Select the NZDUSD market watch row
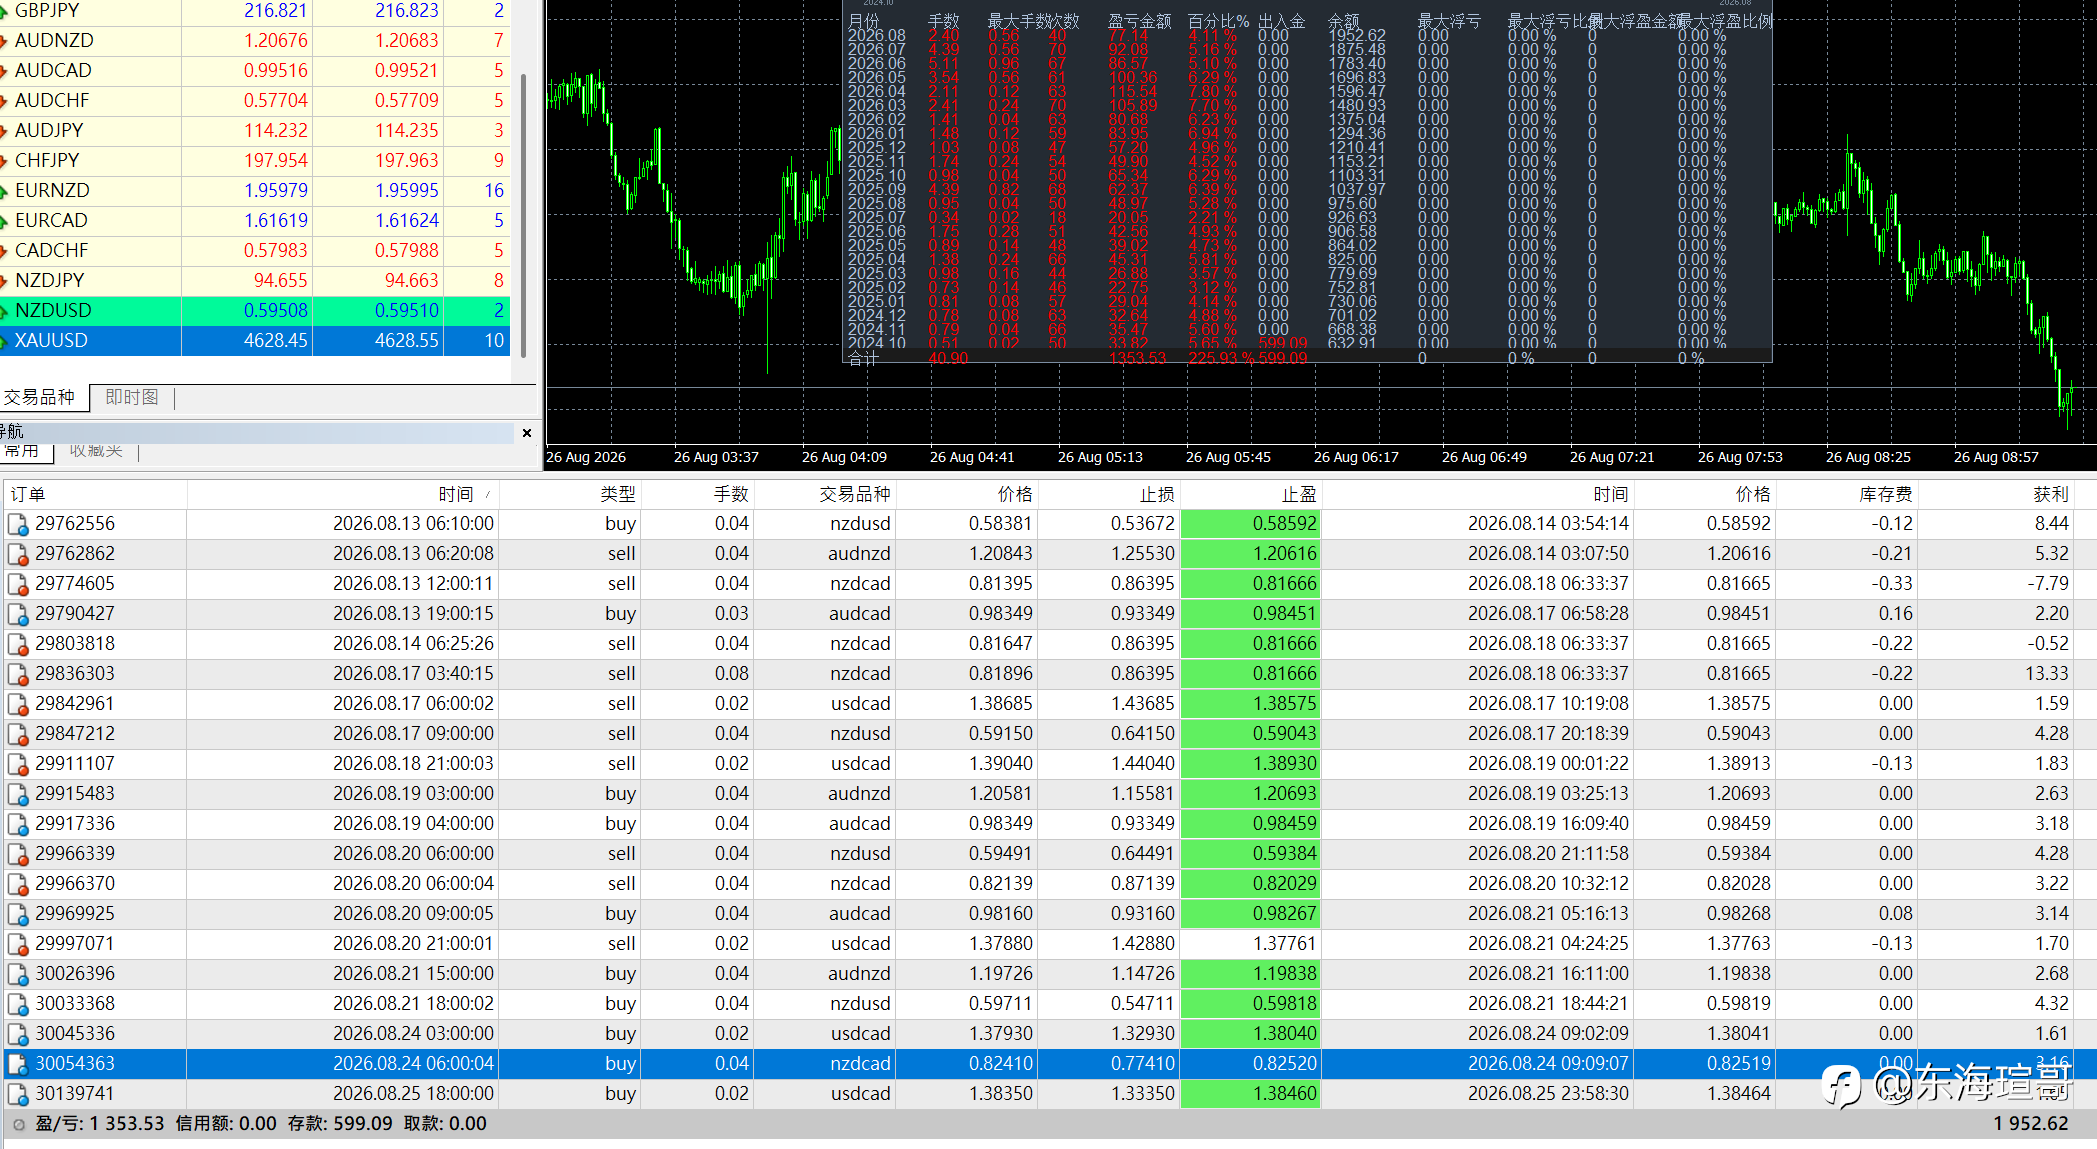 (x=255, y=311)
